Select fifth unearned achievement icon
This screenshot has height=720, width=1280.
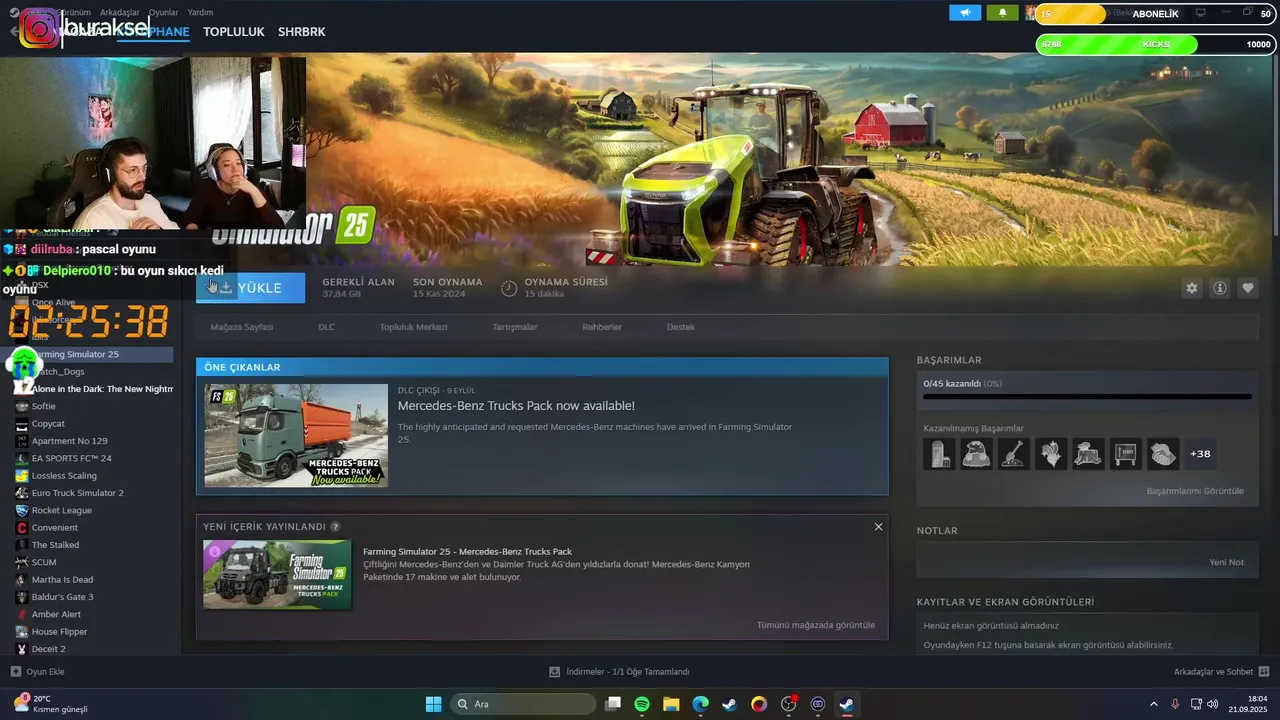tap(1088, 454)
